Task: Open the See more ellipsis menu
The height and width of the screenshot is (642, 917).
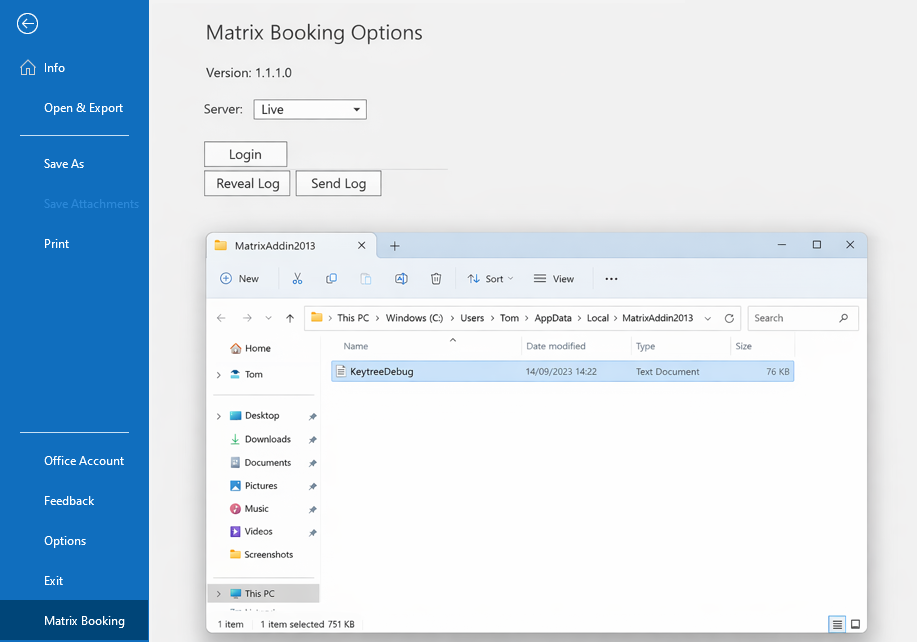Action: (x=611, y=278)
